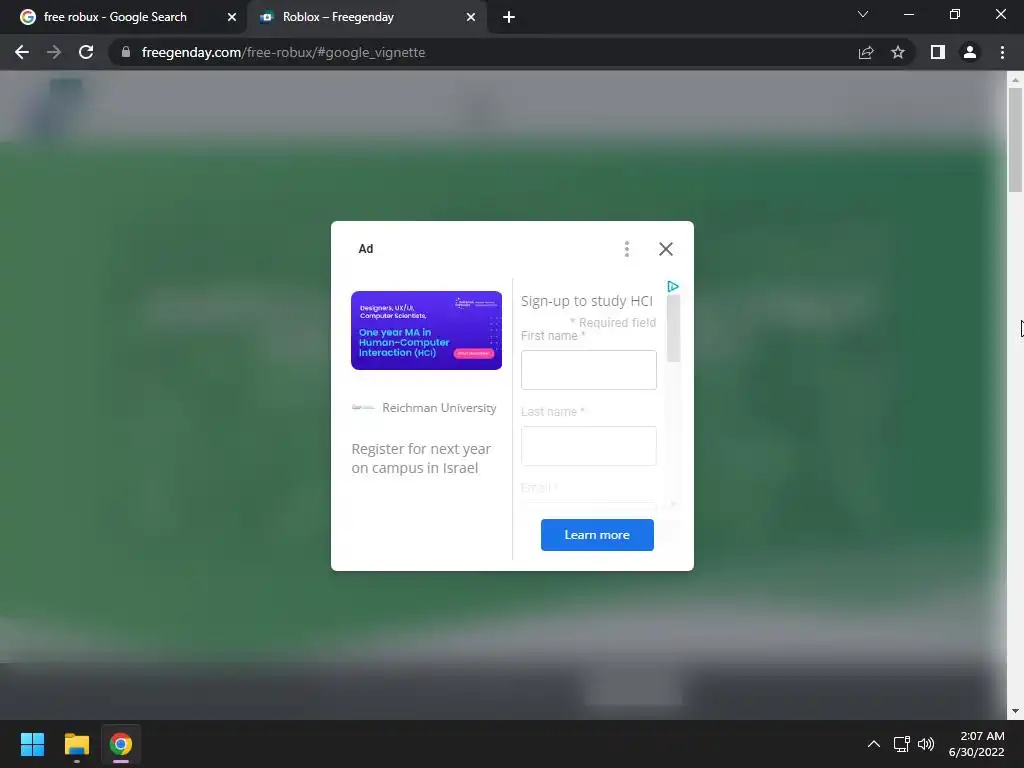
Task: Minimize the Chrome window
Action: (x=908, y=14)
